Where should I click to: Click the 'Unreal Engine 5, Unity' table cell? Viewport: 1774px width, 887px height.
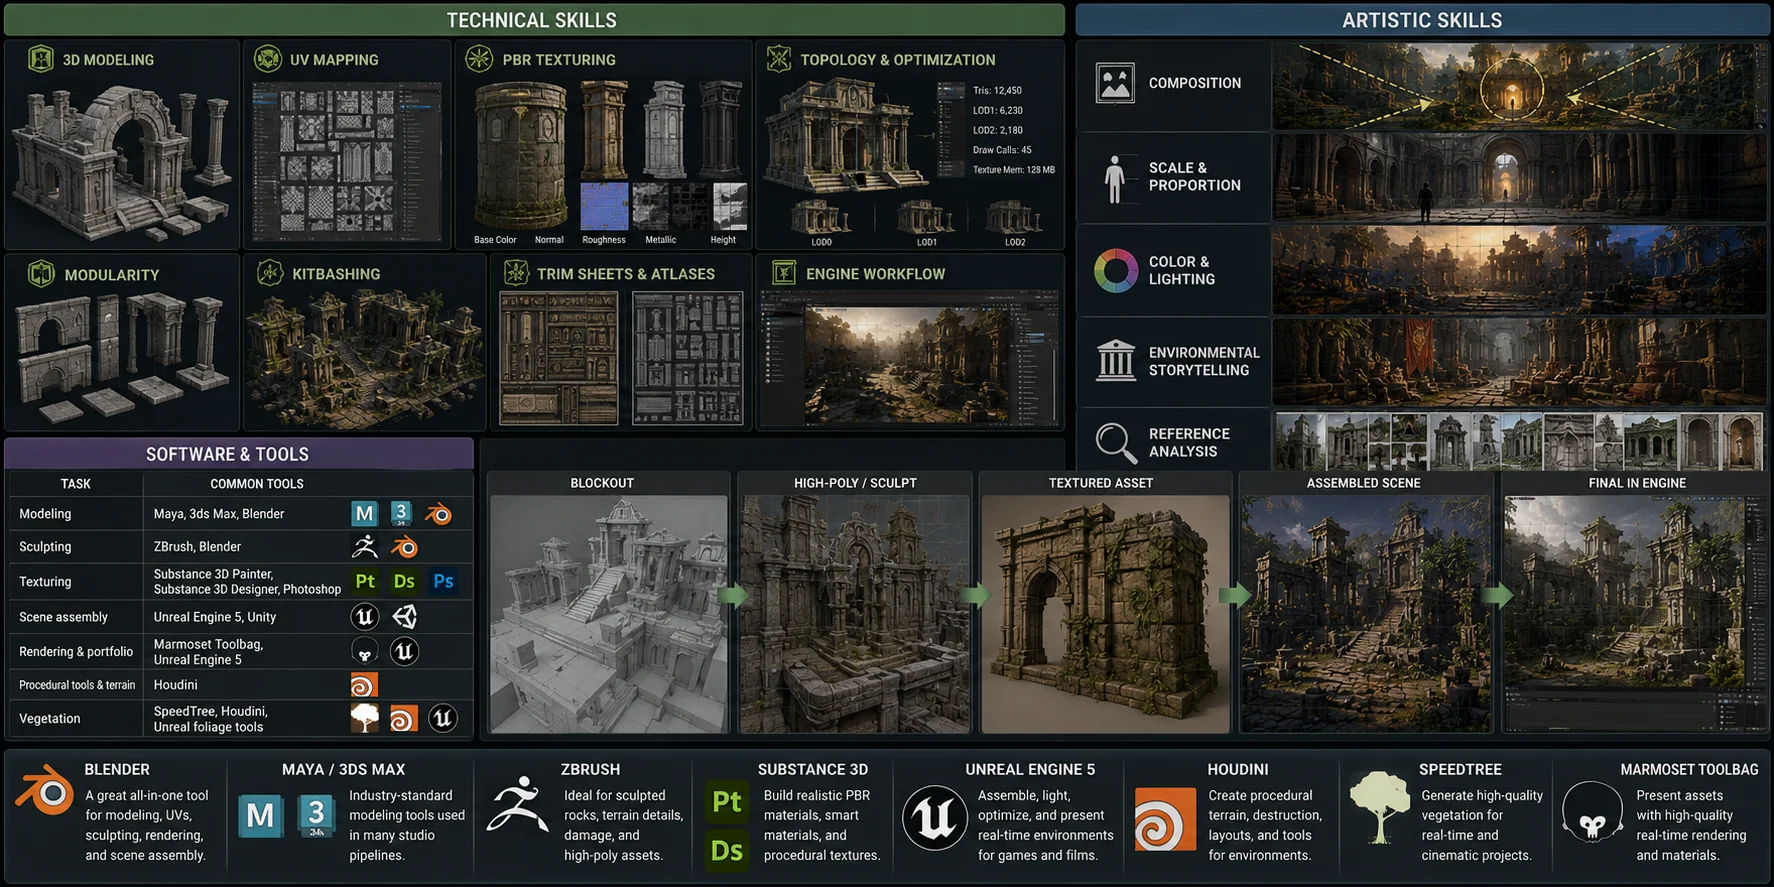pyautogui.click(x=215, y=617)
